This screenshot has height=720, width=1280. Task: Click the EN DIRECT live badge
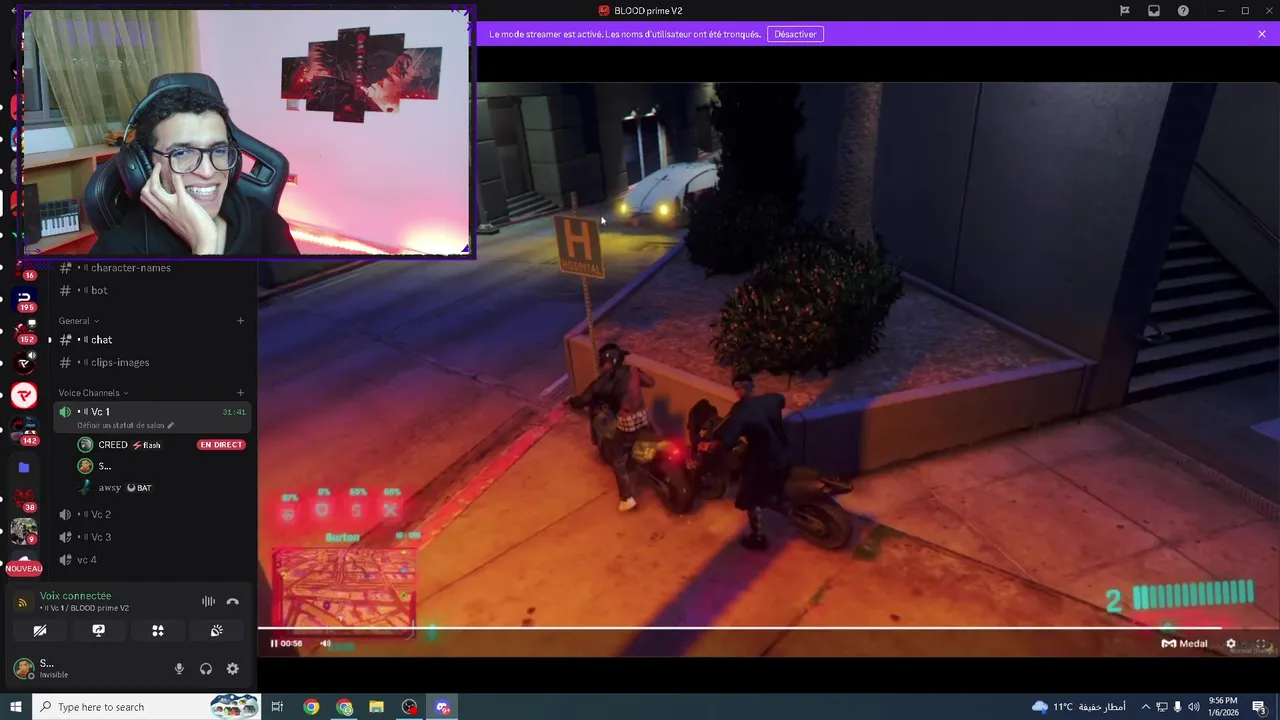coord(221,445)
